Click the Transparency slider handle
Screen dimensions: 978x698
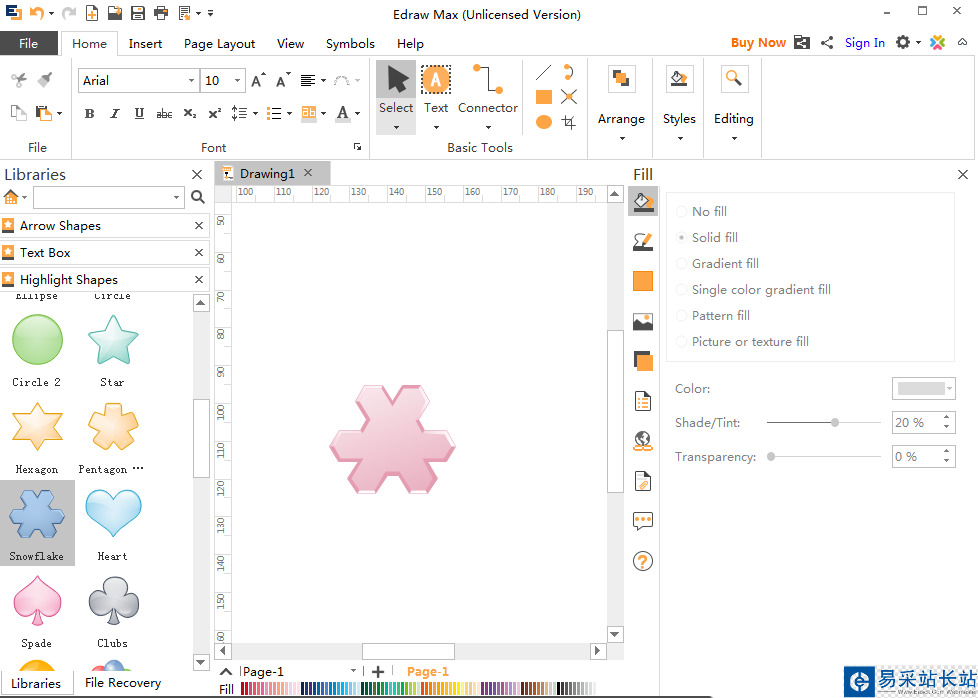(771, 457)
